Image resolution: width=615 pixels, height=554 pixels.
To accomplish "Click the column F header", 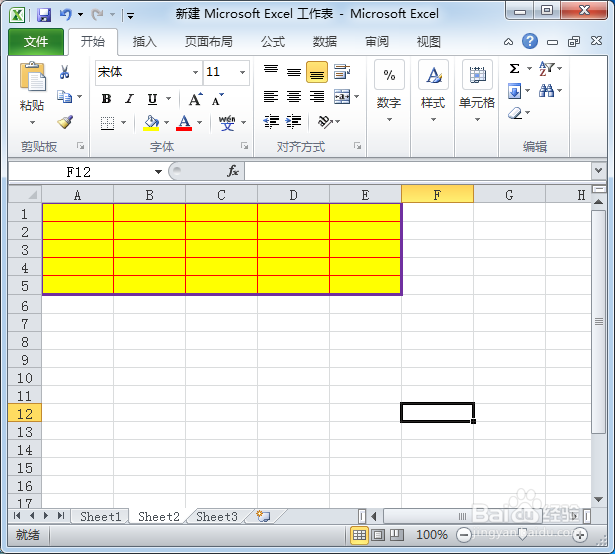I will click(x=437, y=195).
